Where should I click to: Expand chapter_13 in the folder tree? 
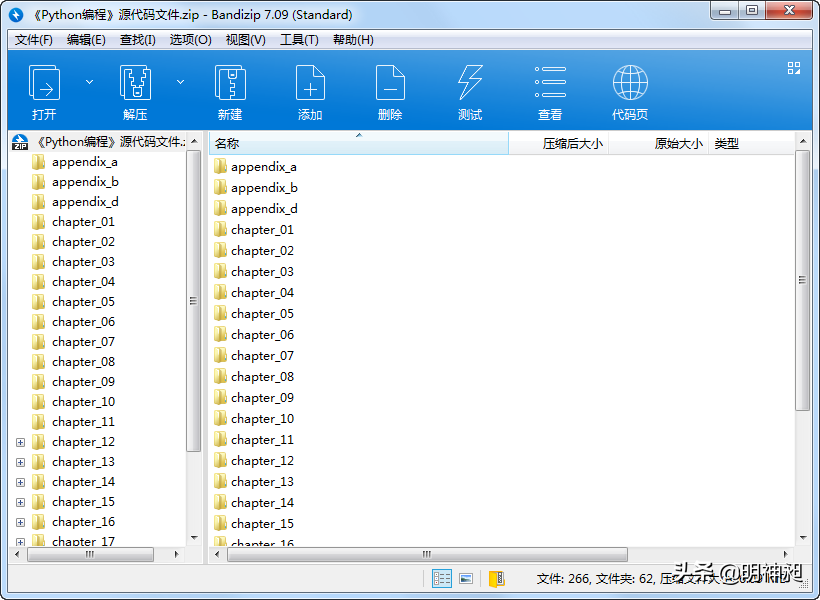(20, 462)
